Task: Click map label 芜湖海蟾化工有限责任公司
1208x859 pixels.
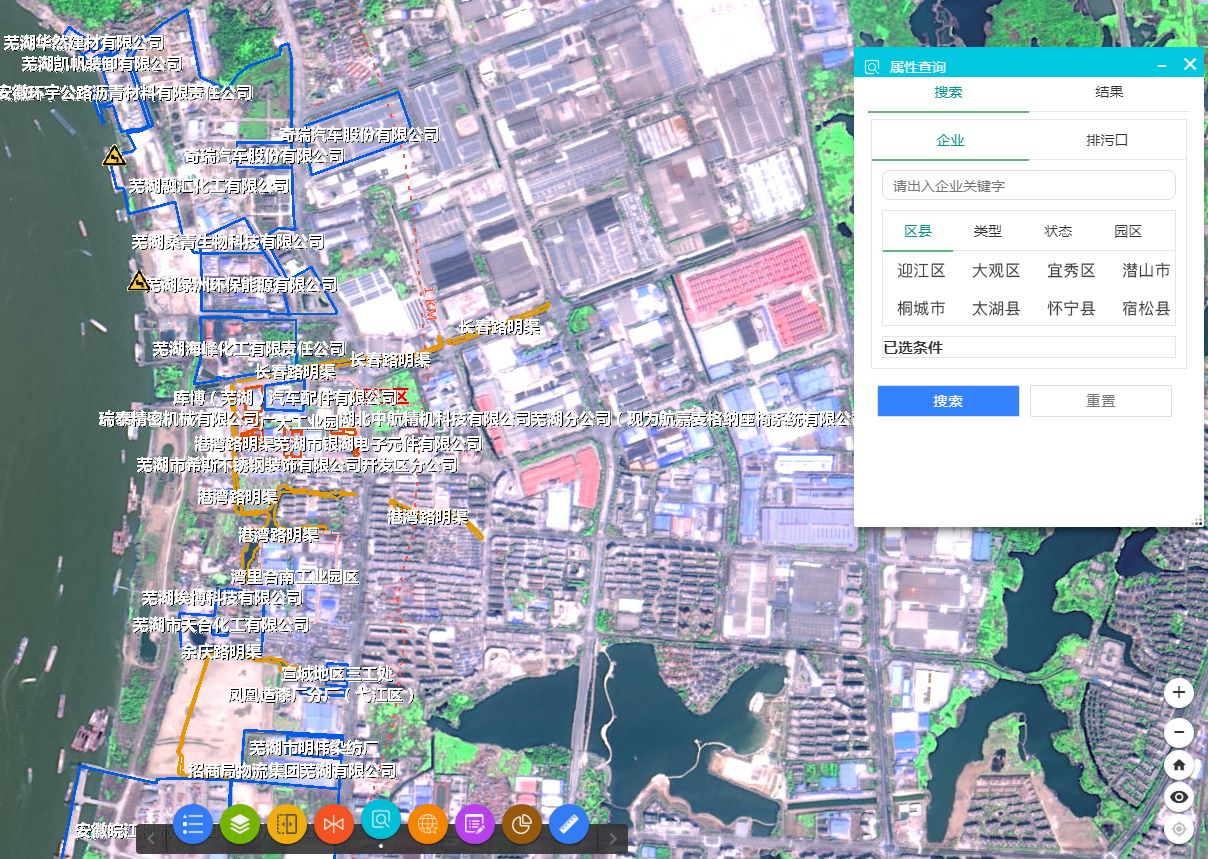Action: 249,349
